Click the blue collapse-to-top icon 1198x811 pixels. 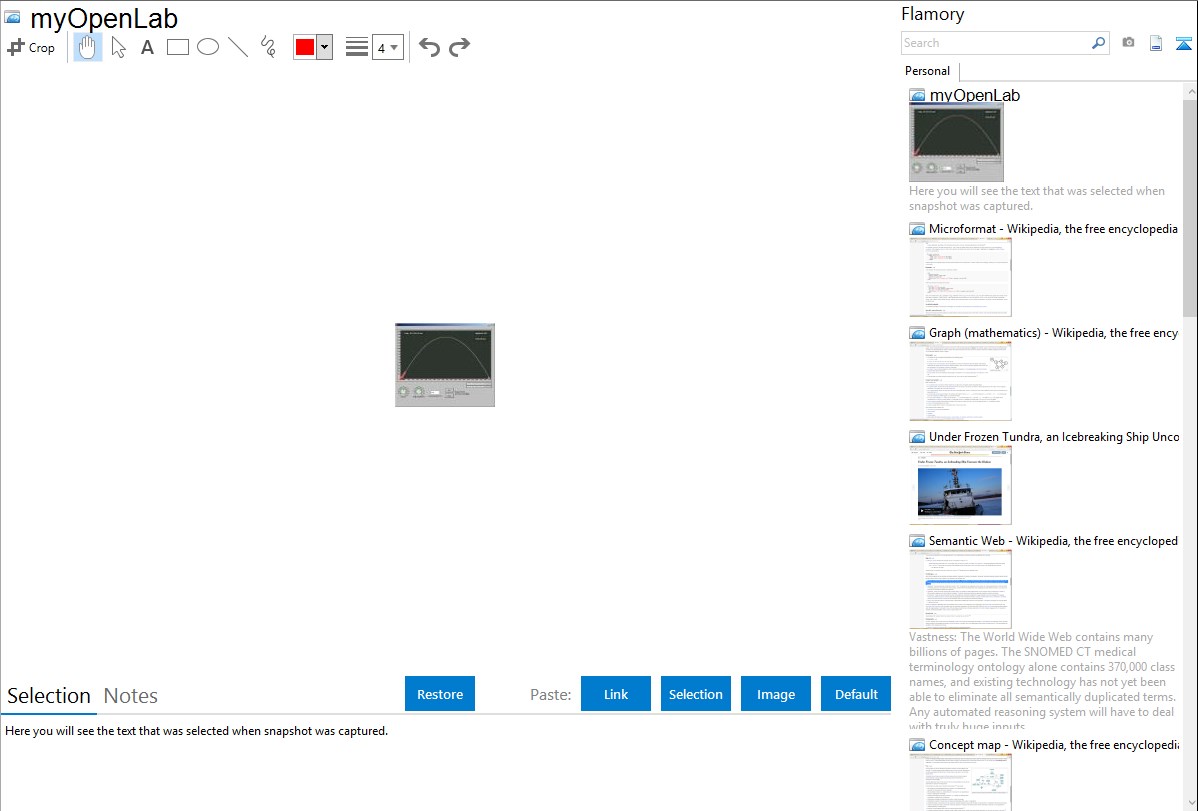point(1183,43)
